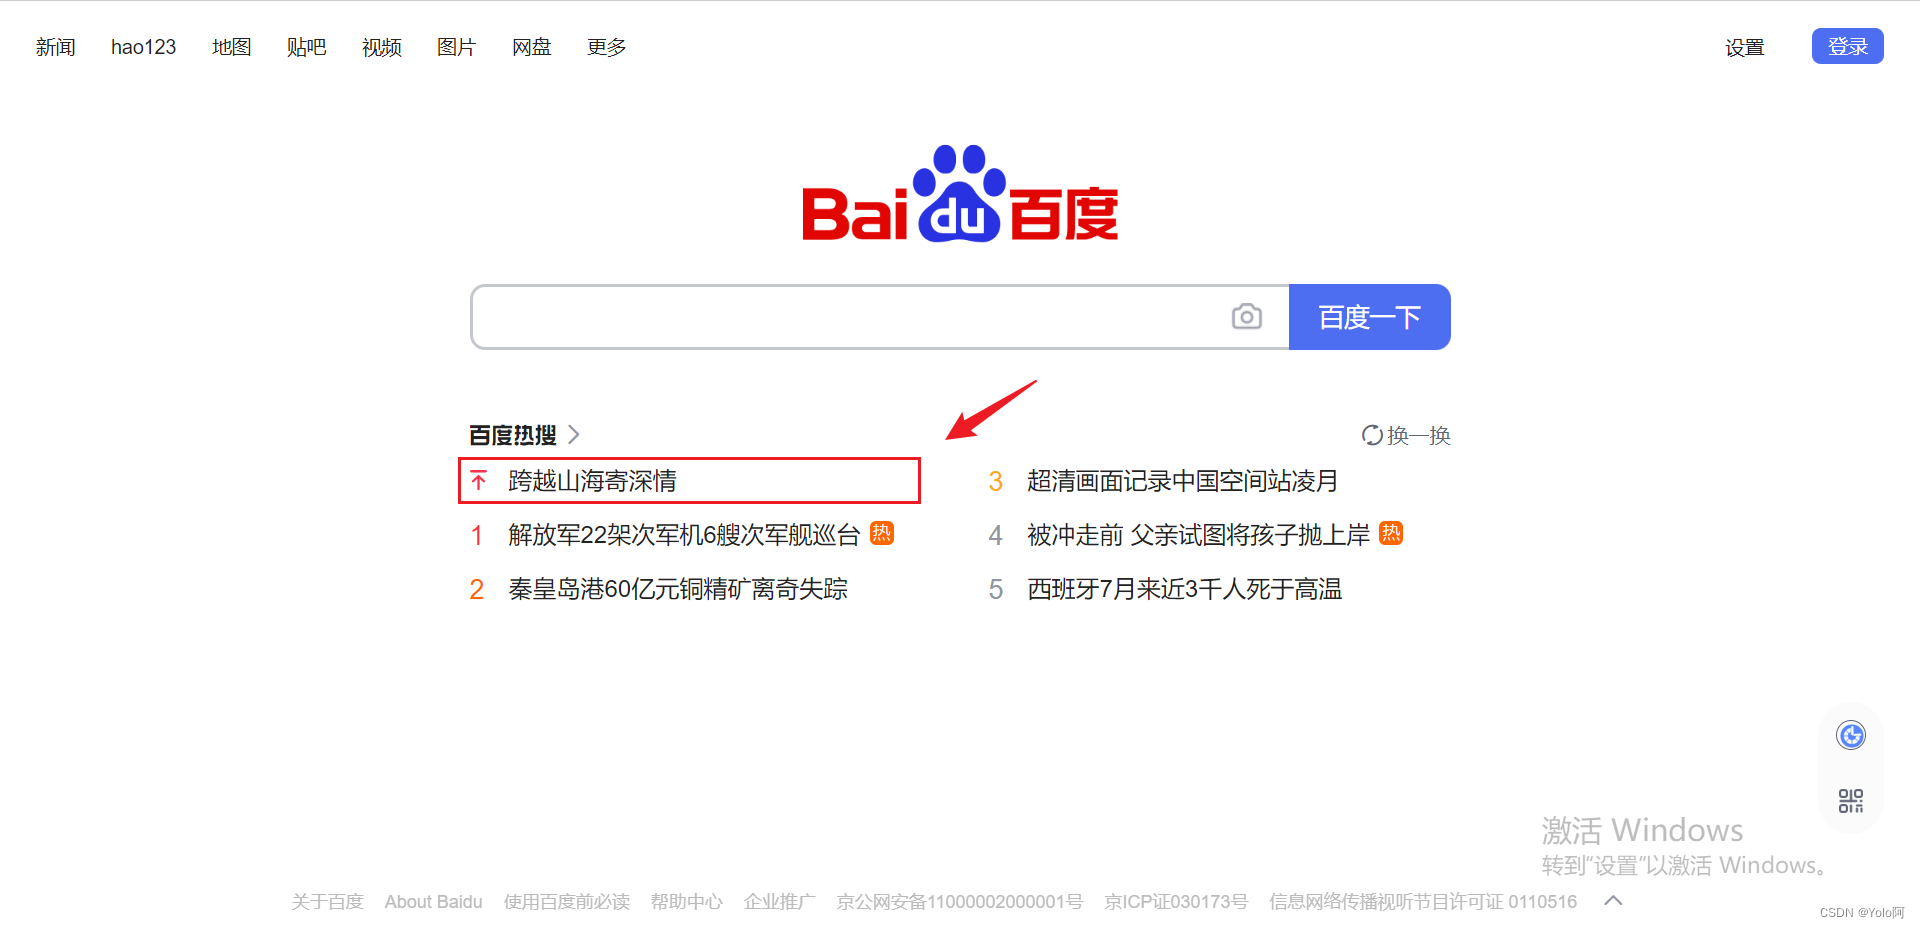Image resolution: width=1920 pixels, height=928 pixels.
Task: Focus the Baidu search input box
Action: [x=850, y=317]
